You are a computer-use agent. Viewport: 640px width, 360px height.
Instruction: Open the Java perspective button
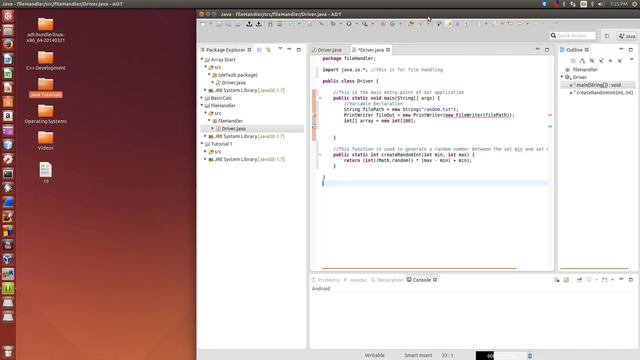pyautogui.click(x=627, y=36)
